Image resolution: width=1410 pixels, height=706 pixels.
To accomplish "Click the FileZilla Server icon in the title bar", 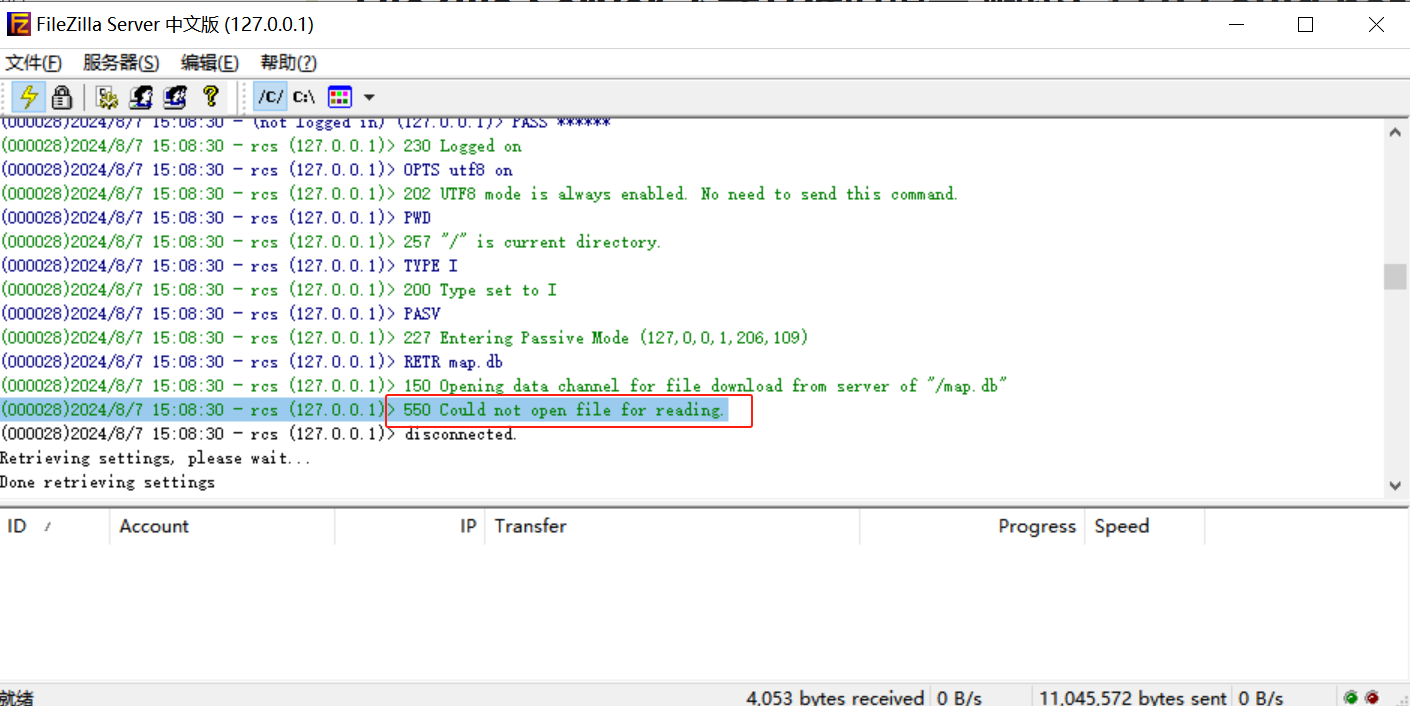I will pos(18,24).
